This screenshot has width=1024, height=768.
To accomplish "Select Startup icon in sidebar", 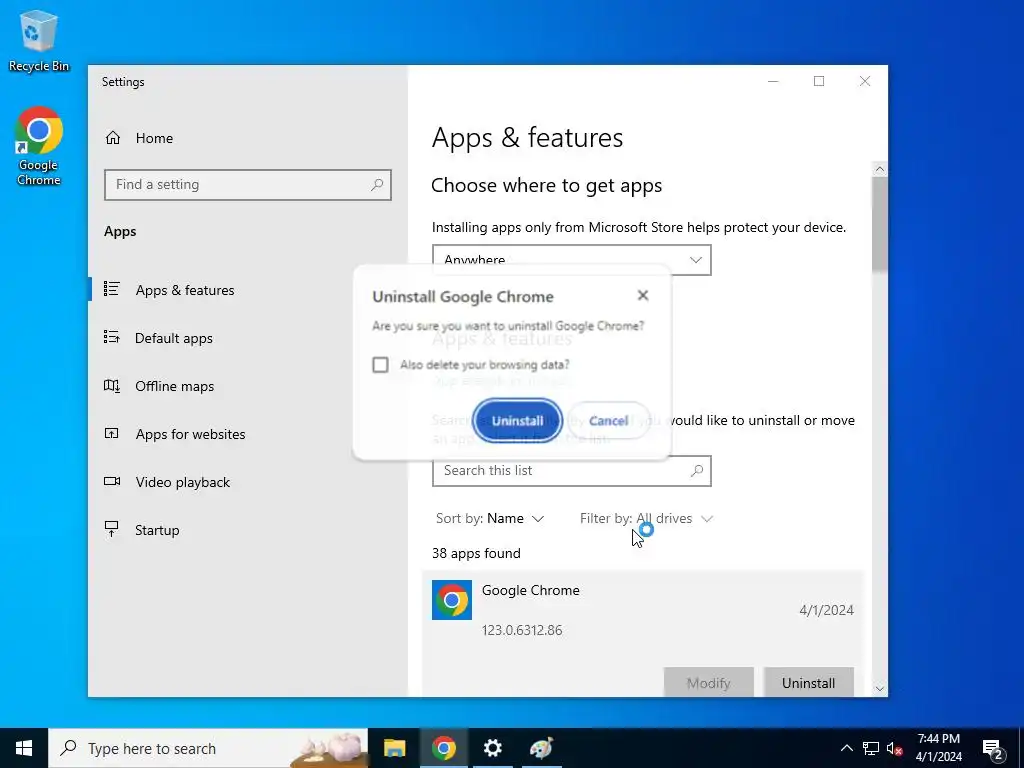I will click(112, 530).
